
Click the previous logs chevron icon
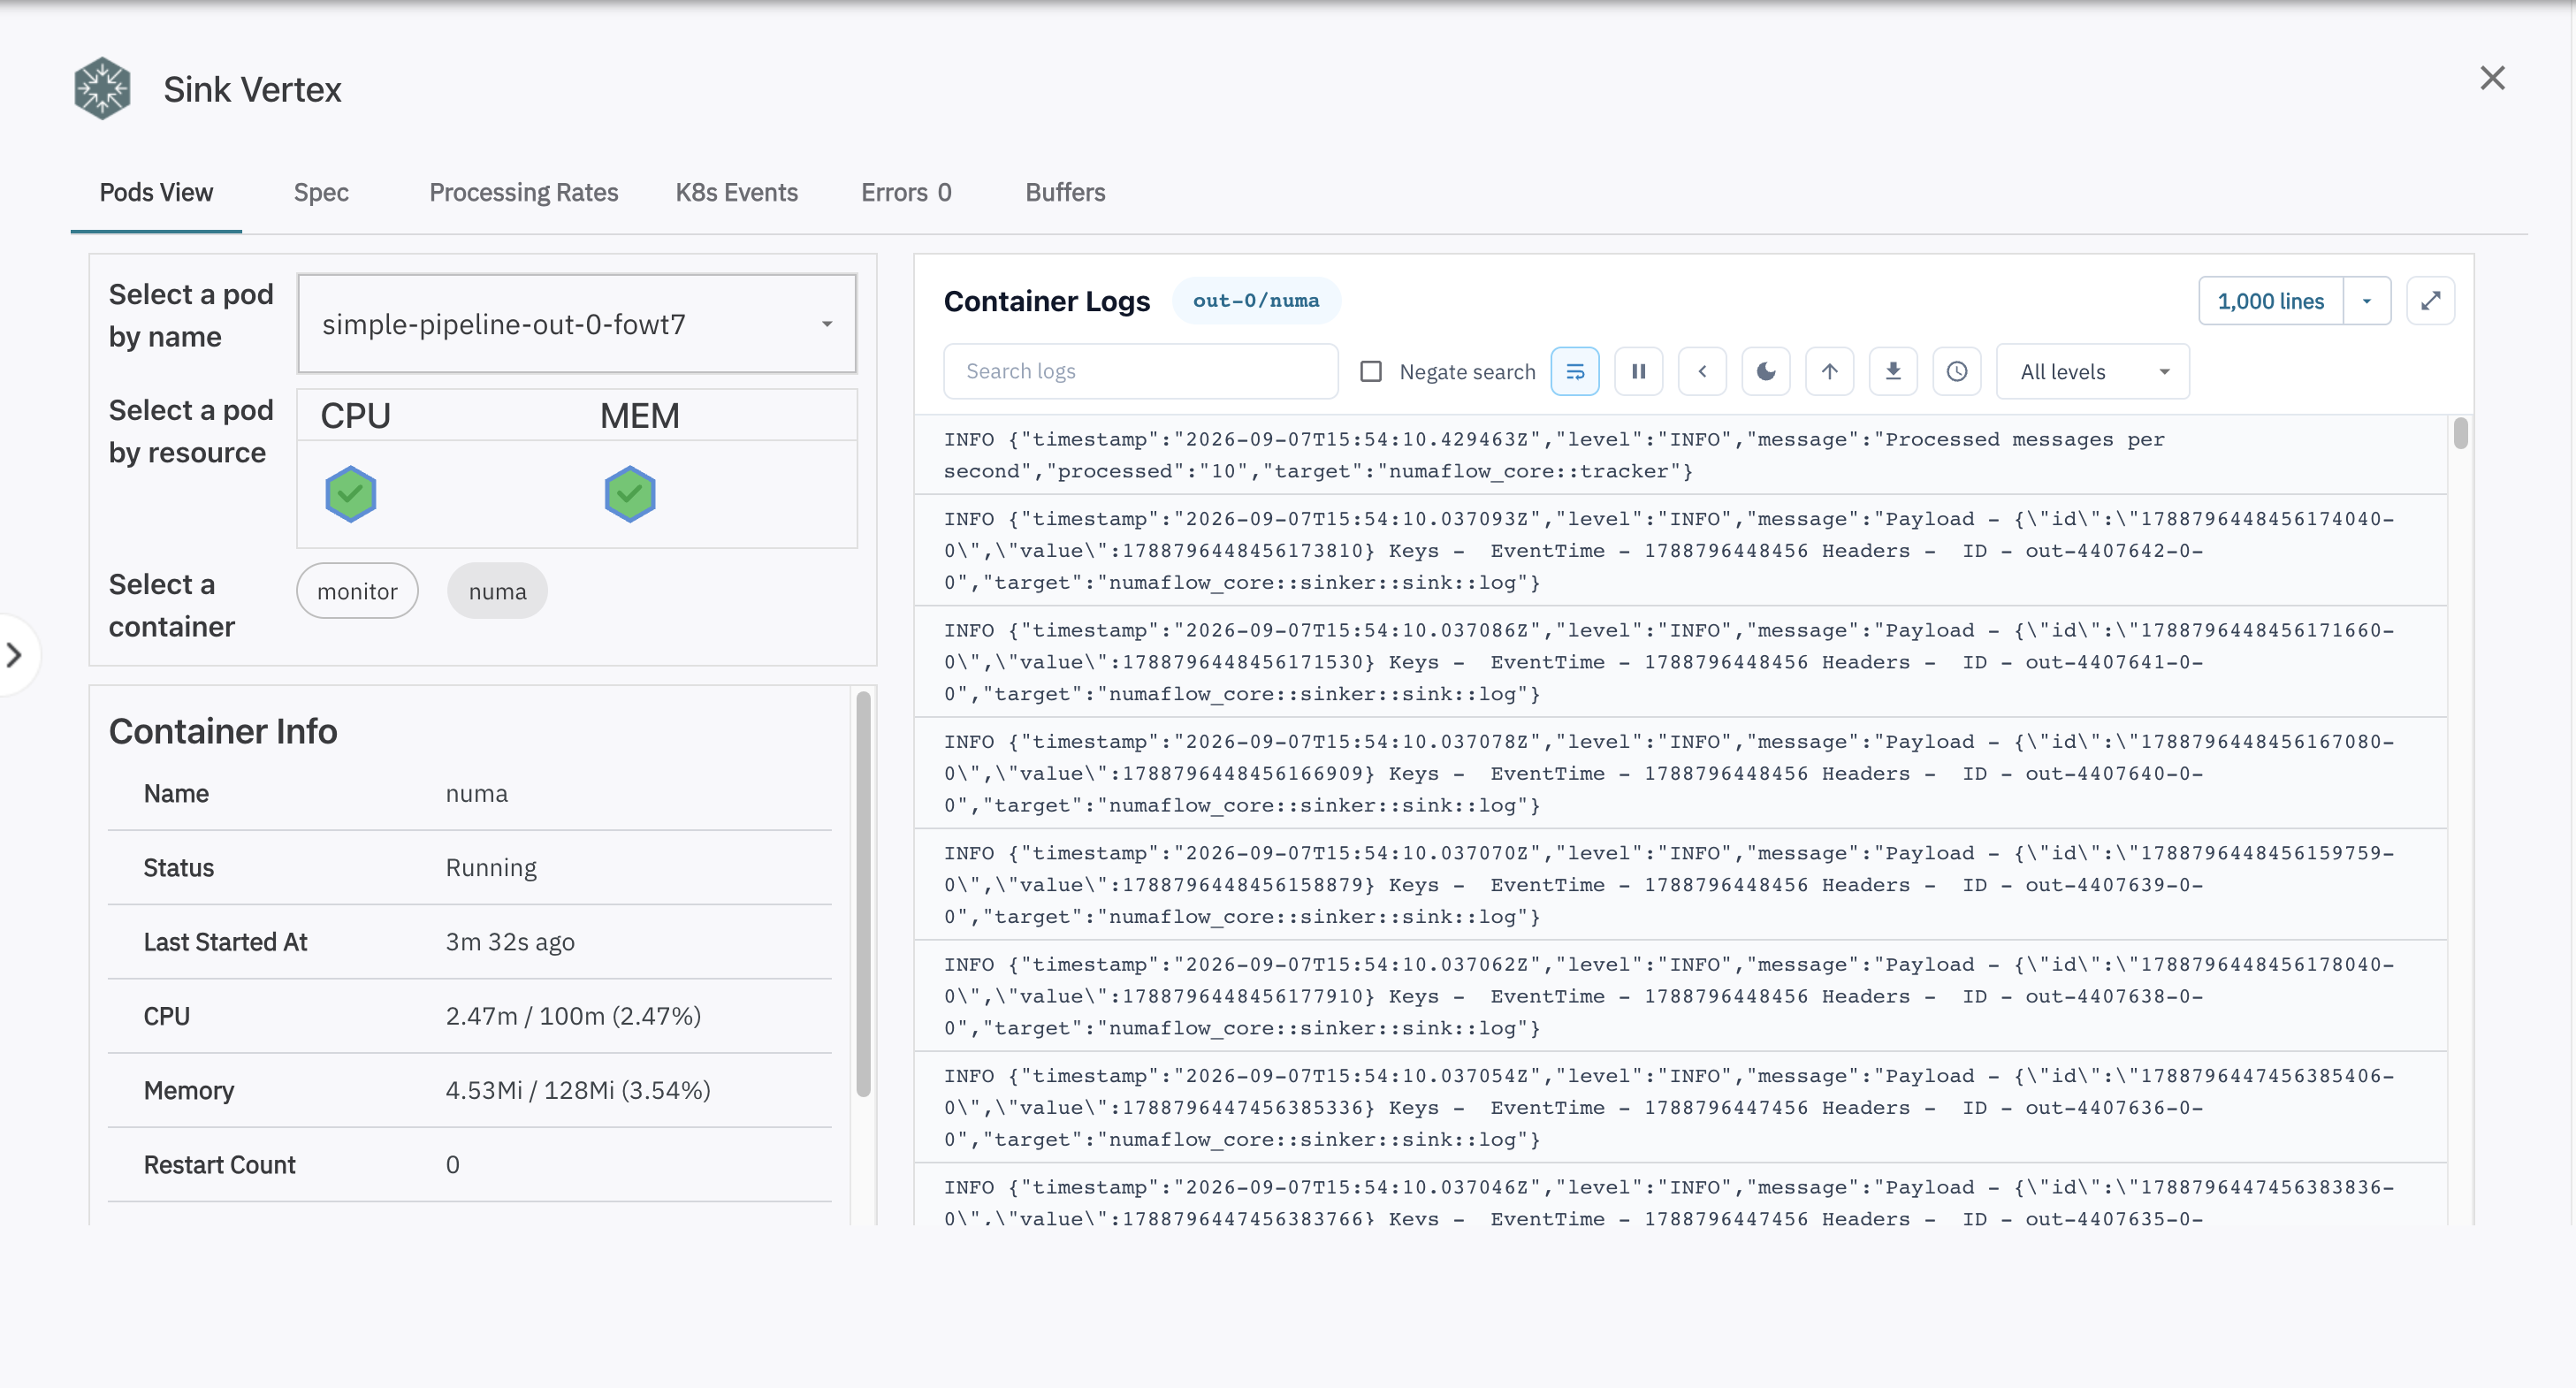pyautogui.click(x=1703, y=372)
